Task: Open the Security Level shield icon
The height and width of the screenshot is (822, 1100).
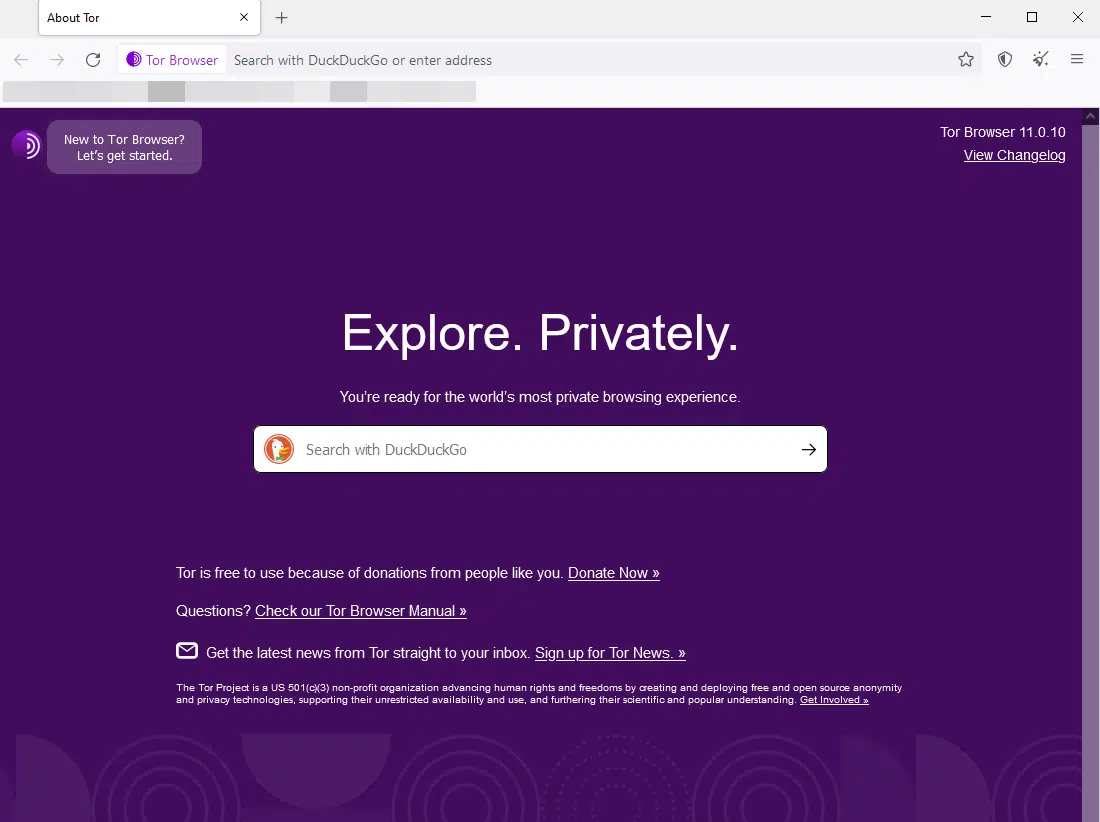Action: [x=1005, y=60]
